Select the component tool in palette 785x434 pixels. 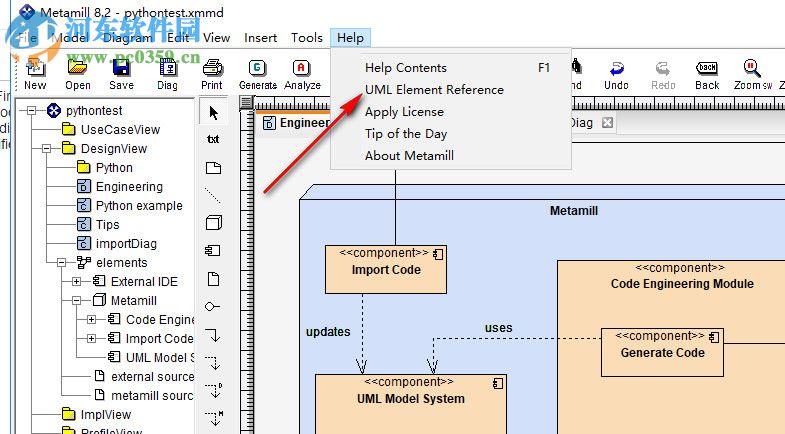(x=213, y=250)
